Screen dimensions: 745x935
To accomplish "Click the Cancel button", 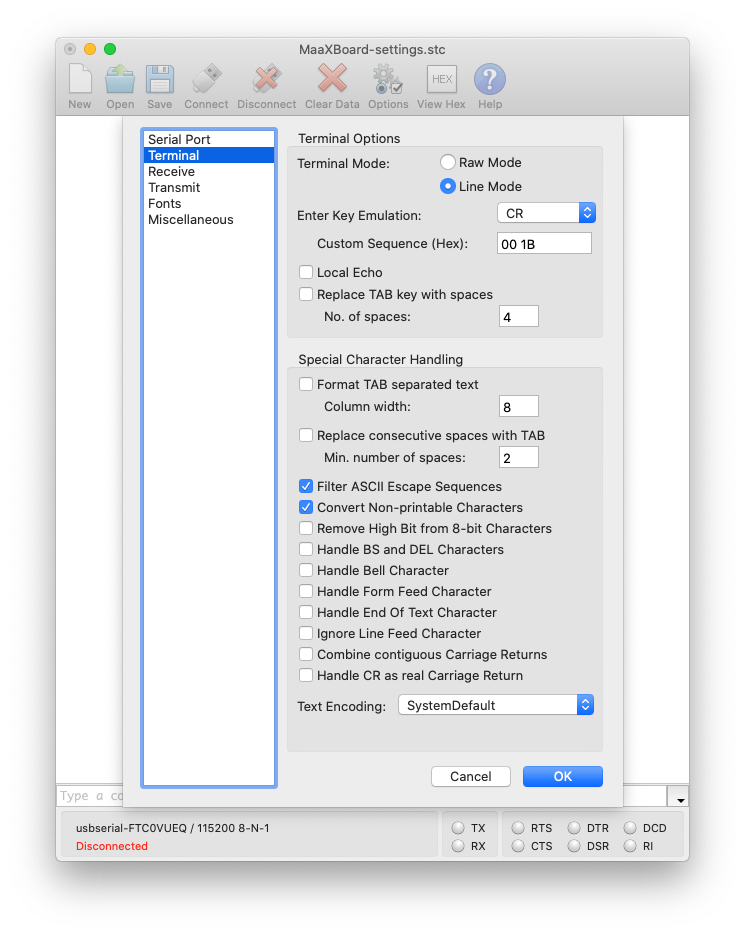I will pos(471,776).
